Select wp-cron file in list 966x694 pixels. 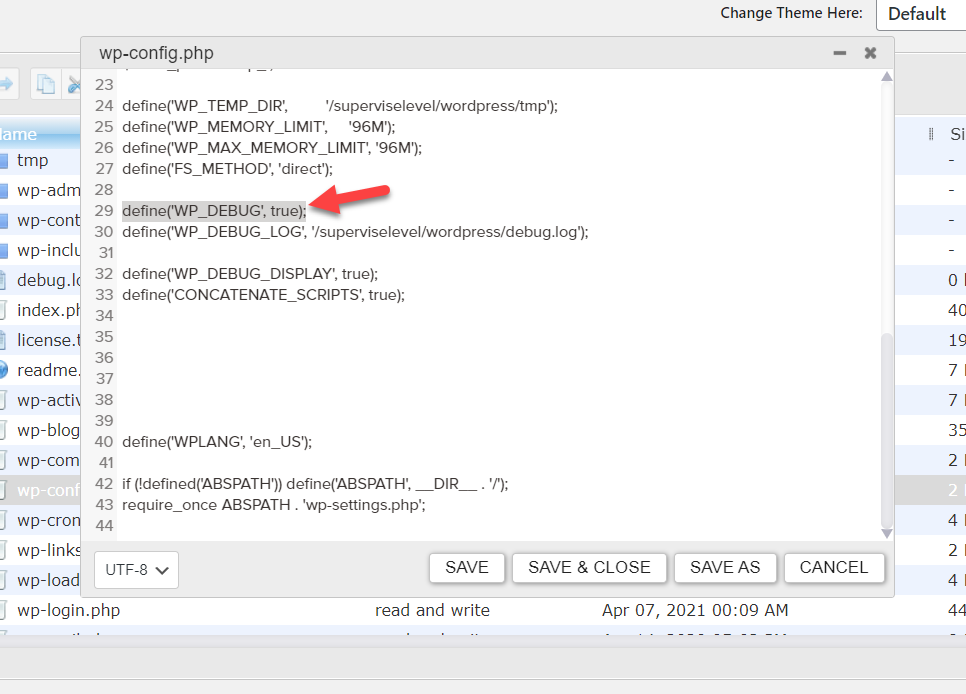(x=40, y=520)
